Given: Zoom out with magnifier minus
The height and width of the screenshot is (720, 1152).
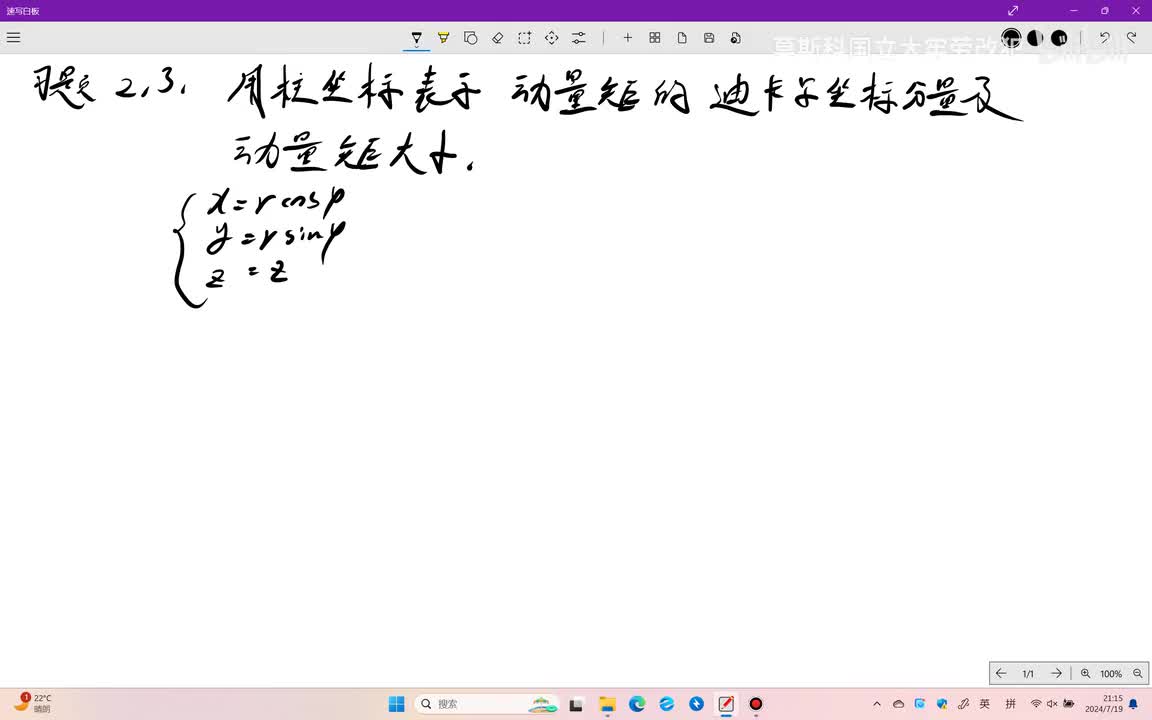Looking at the screenshot, I should point(1137,673).
